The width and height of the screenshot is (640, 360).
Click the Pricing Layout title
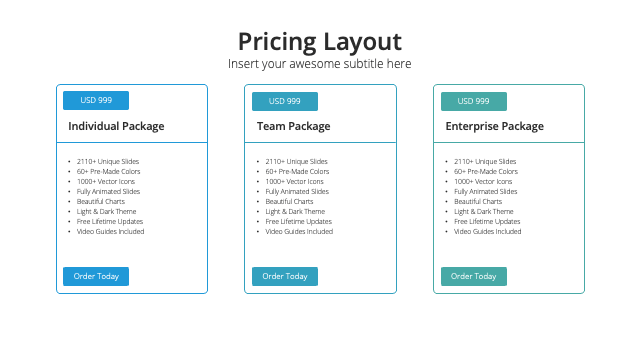coord(320,42)
